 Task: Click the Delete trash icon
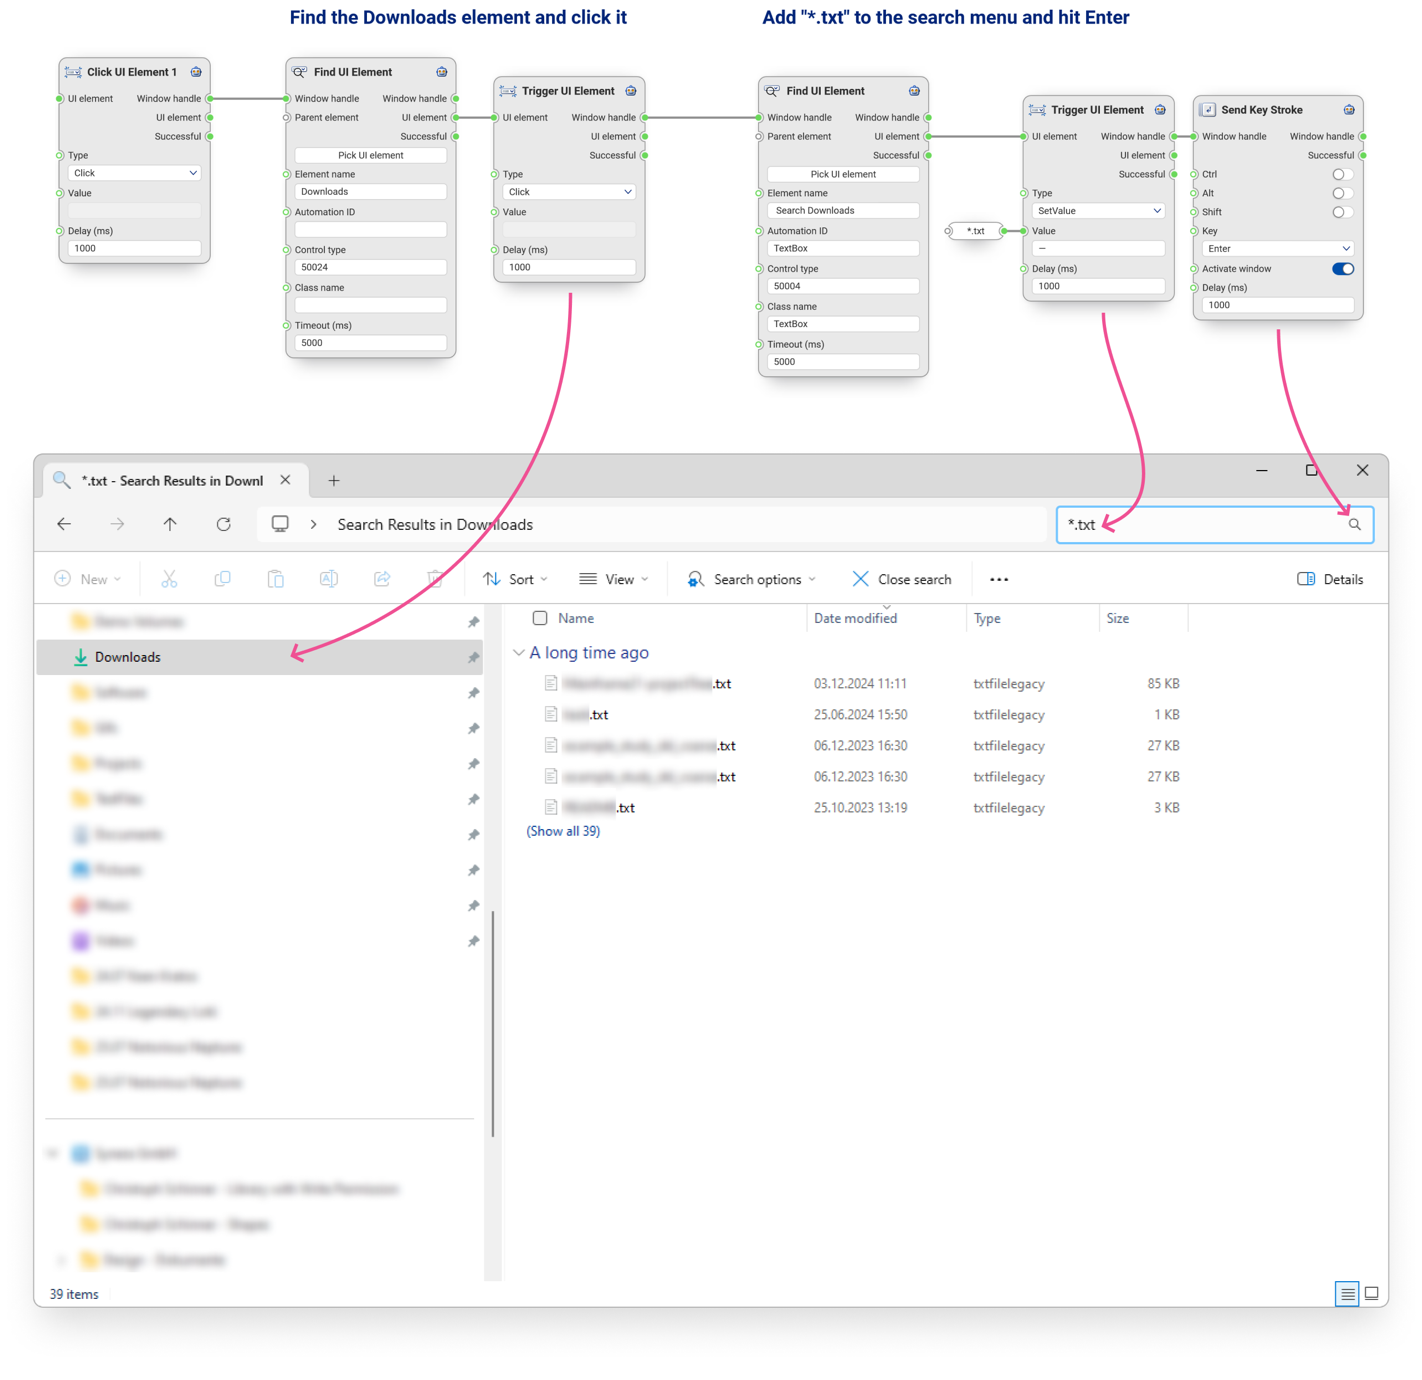coord(435,579)
